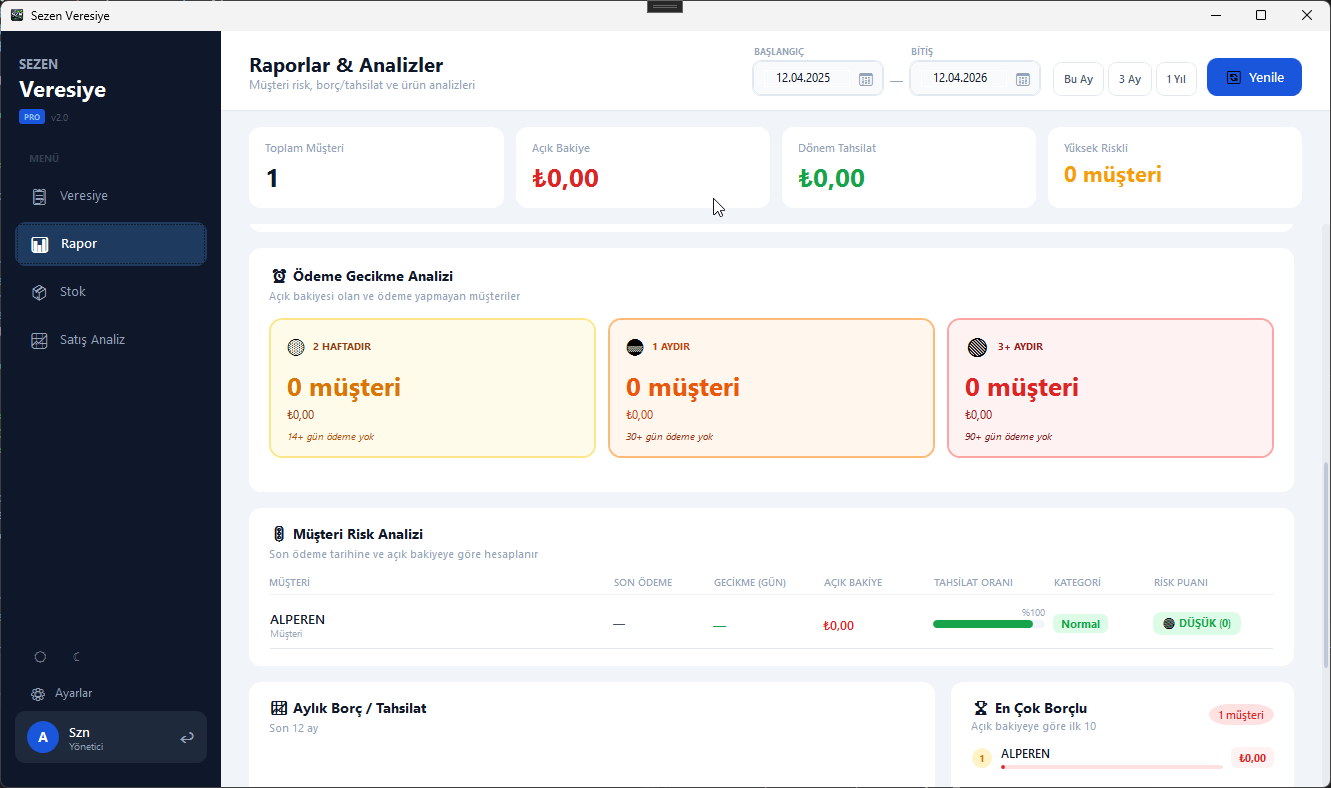The width and height of the screenshot is (1331, 788).
Task: Click the Rapor bar chart icon in the sidebar
Action: (x=40, y=244)
